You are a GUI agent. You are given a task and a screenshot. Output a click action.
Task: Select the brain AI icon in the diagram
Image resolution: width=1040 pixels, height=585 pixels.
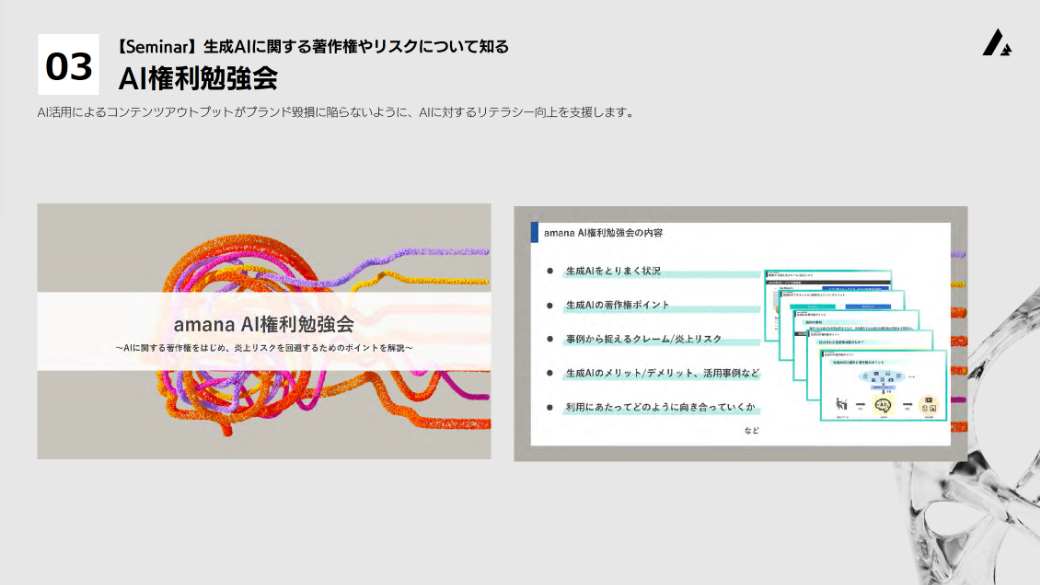tap(883, 404)
